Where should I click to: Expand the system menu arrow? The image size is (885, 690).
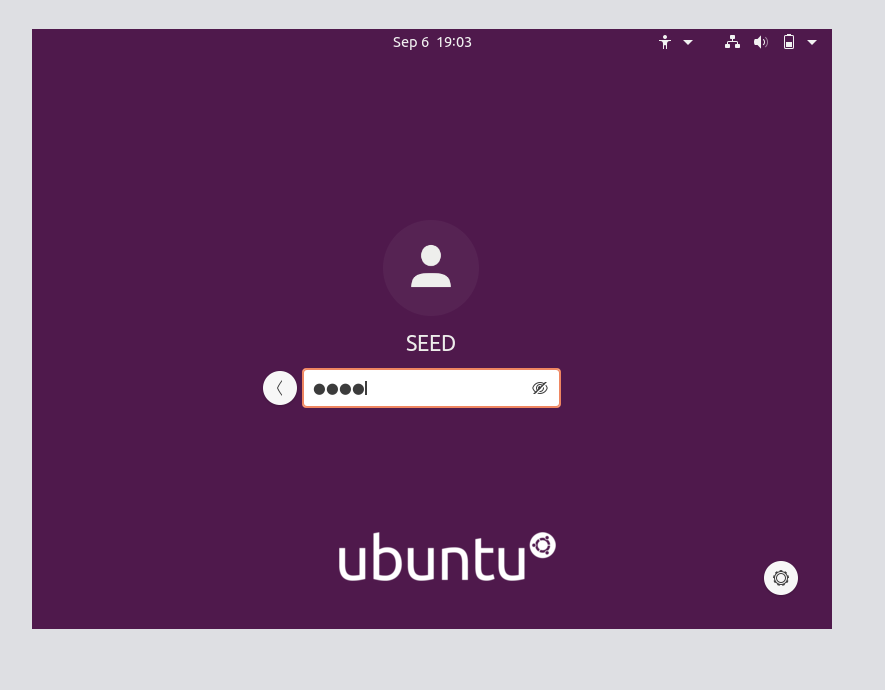click(812, 43)
